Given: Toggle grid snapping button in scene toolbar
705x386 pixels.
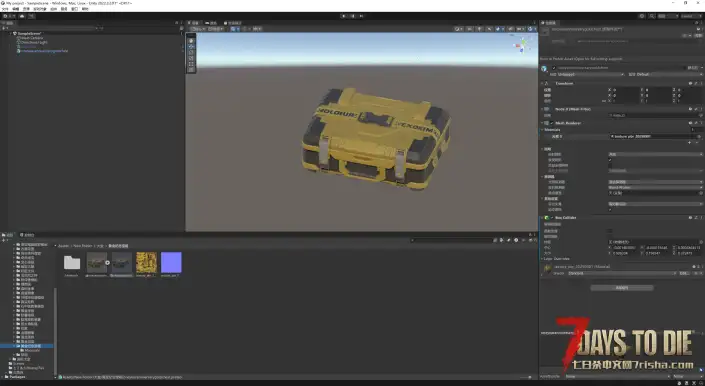Looking at the screenshot, I should [x=235, y=29].
